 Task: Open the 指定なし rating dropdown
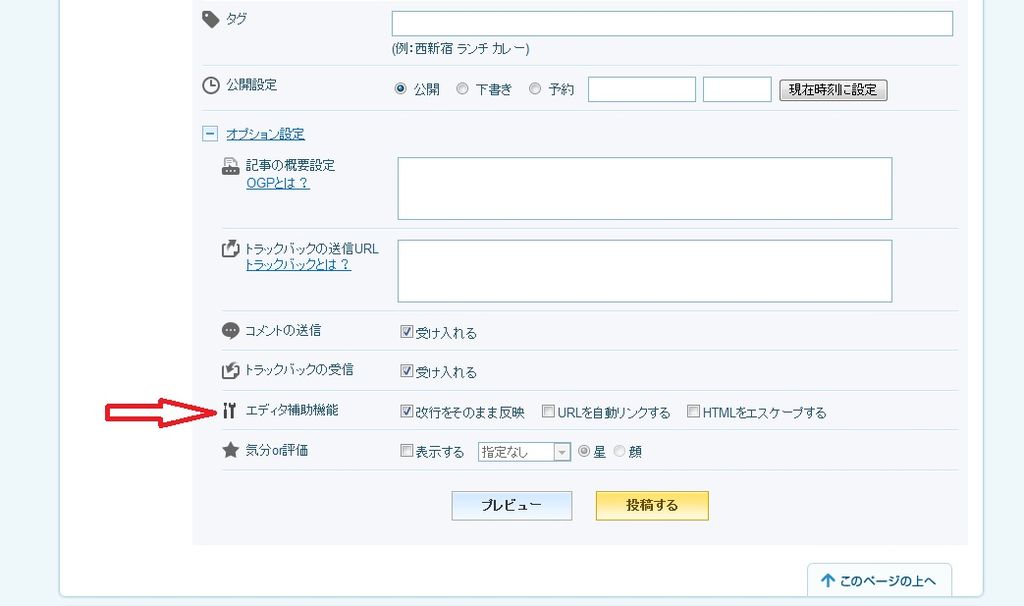click(x=524, y=452)
